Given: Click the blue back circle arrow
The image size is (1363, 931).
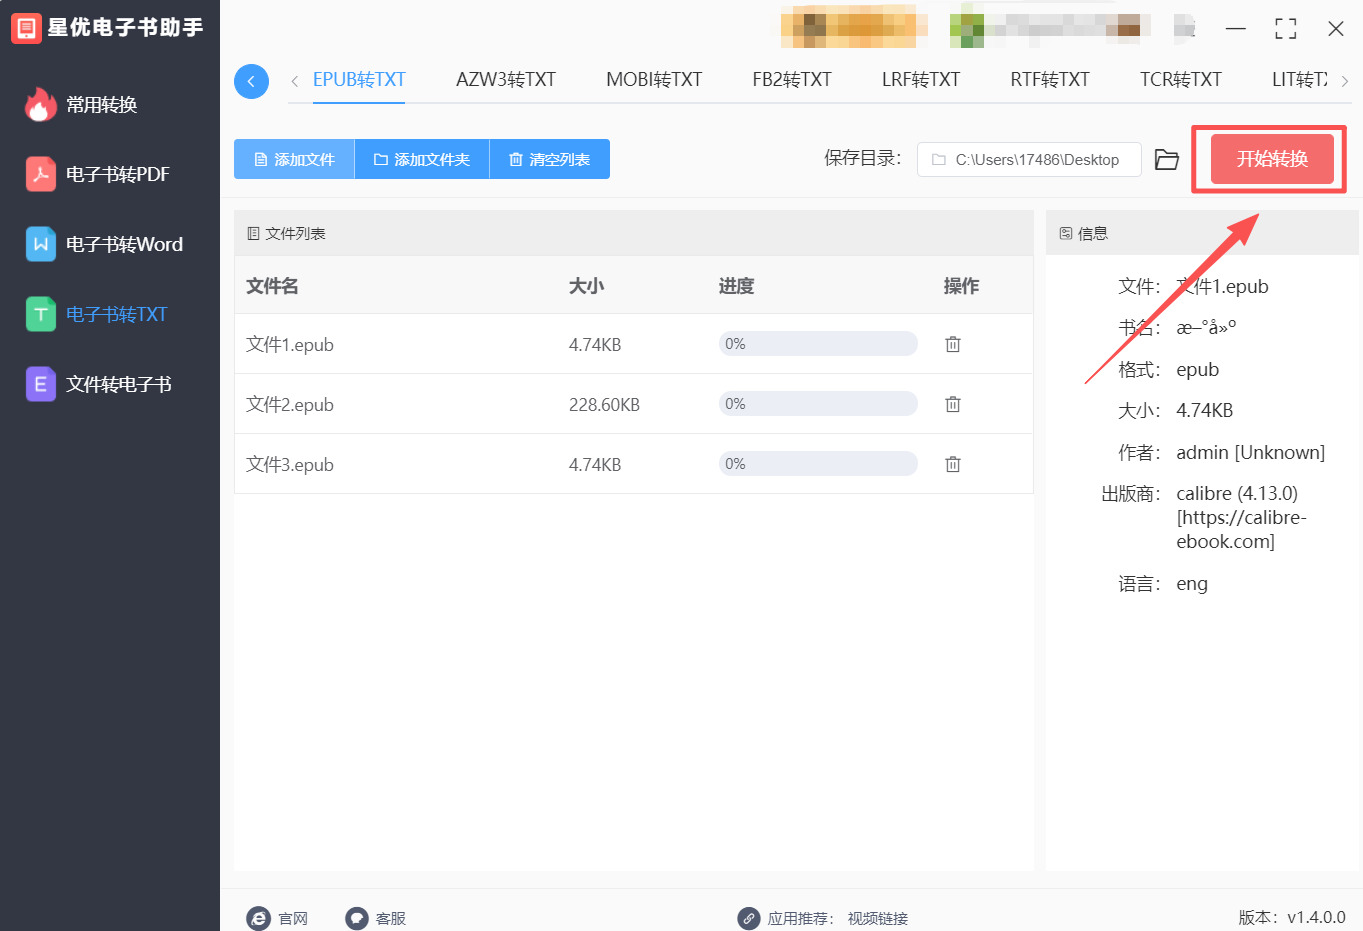Looking at the screenshot, I should [251, 81].
